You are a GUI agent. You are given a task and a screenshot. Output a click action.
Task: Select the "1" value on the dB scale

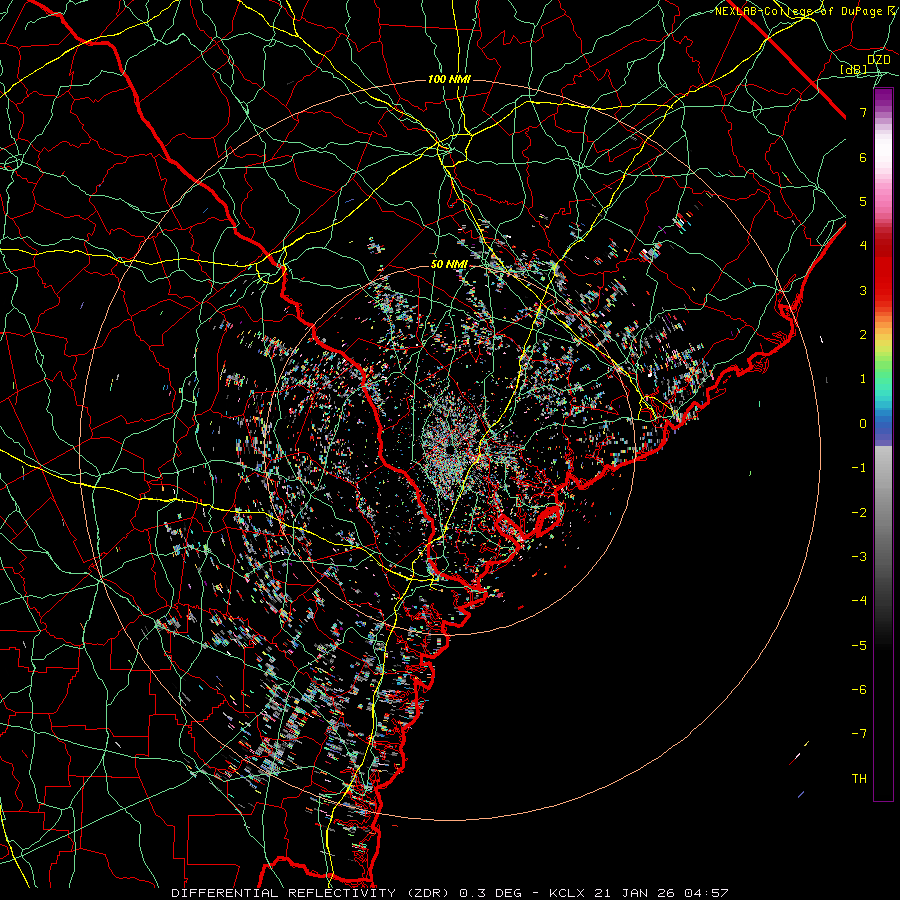(863, 379)
